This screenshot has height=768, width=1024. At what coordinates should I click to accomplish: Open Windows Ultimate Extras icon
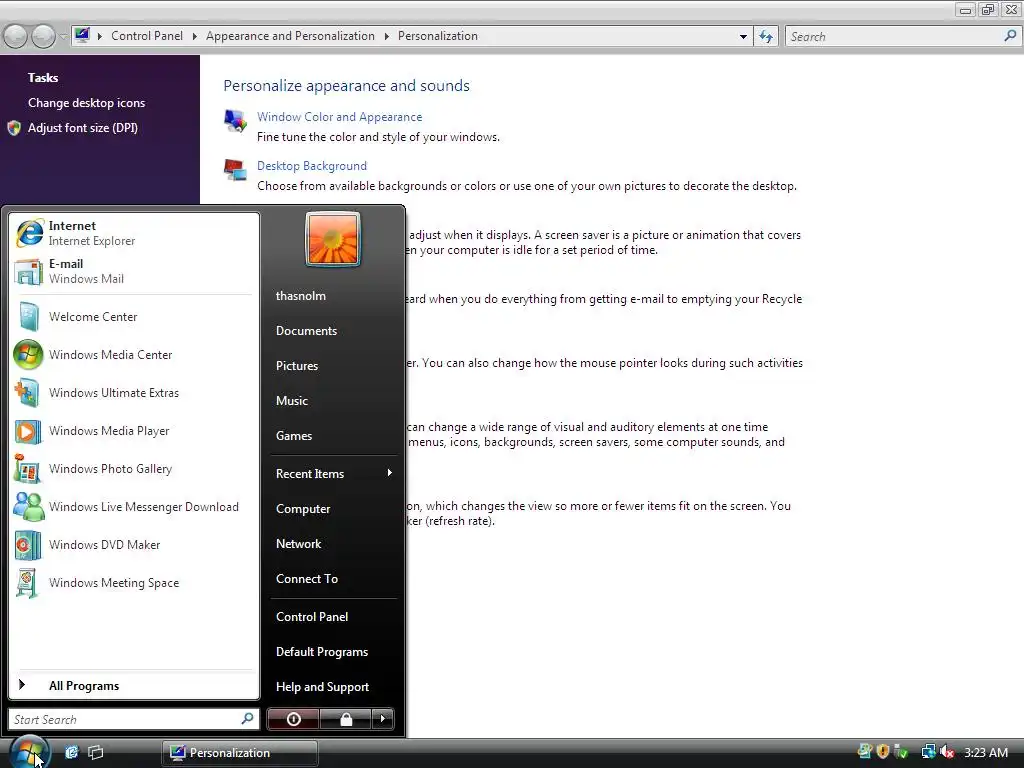coord(27,392)
